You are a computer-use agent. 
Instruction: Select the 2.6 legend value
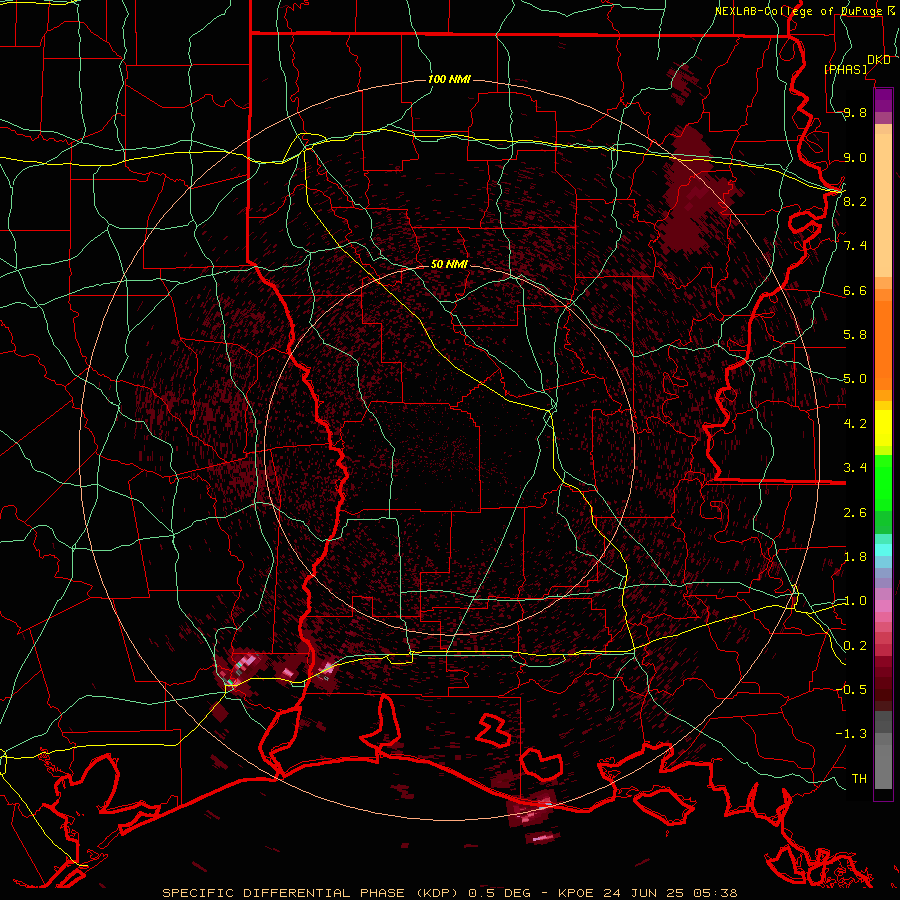click(855, 513)
